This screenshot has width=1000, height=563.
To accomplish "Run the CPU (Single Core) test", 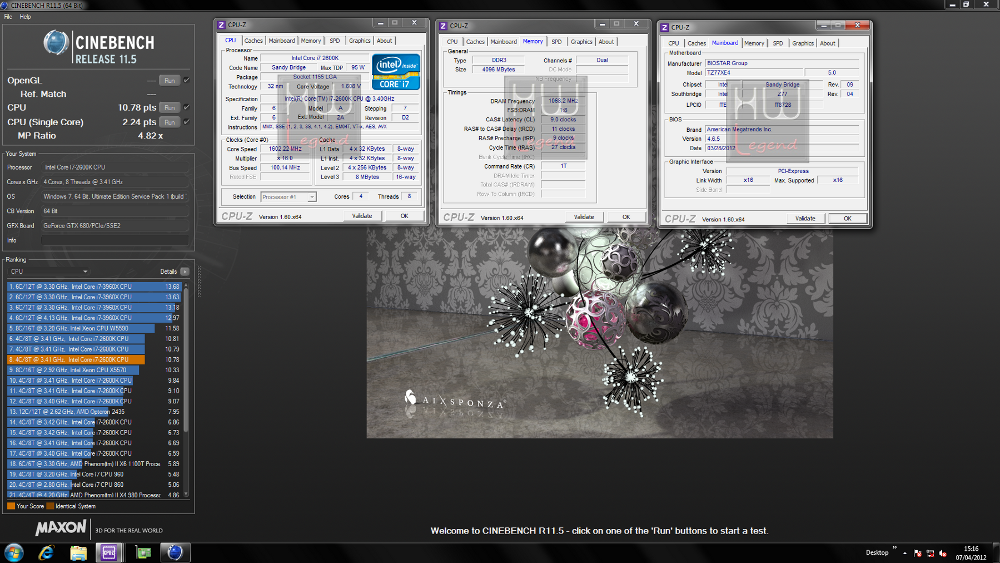I will 170,122.
